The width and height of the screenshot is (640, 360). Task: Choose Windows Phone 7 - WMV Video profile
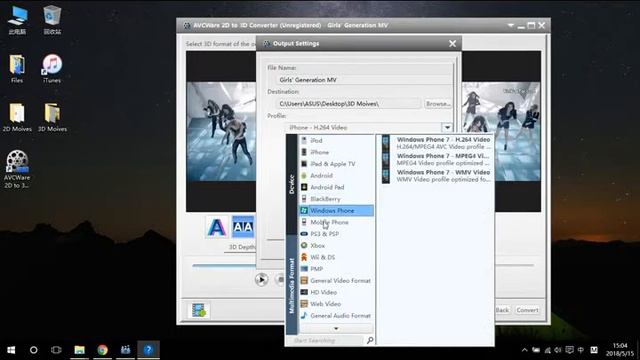click(x=437, y=176)
